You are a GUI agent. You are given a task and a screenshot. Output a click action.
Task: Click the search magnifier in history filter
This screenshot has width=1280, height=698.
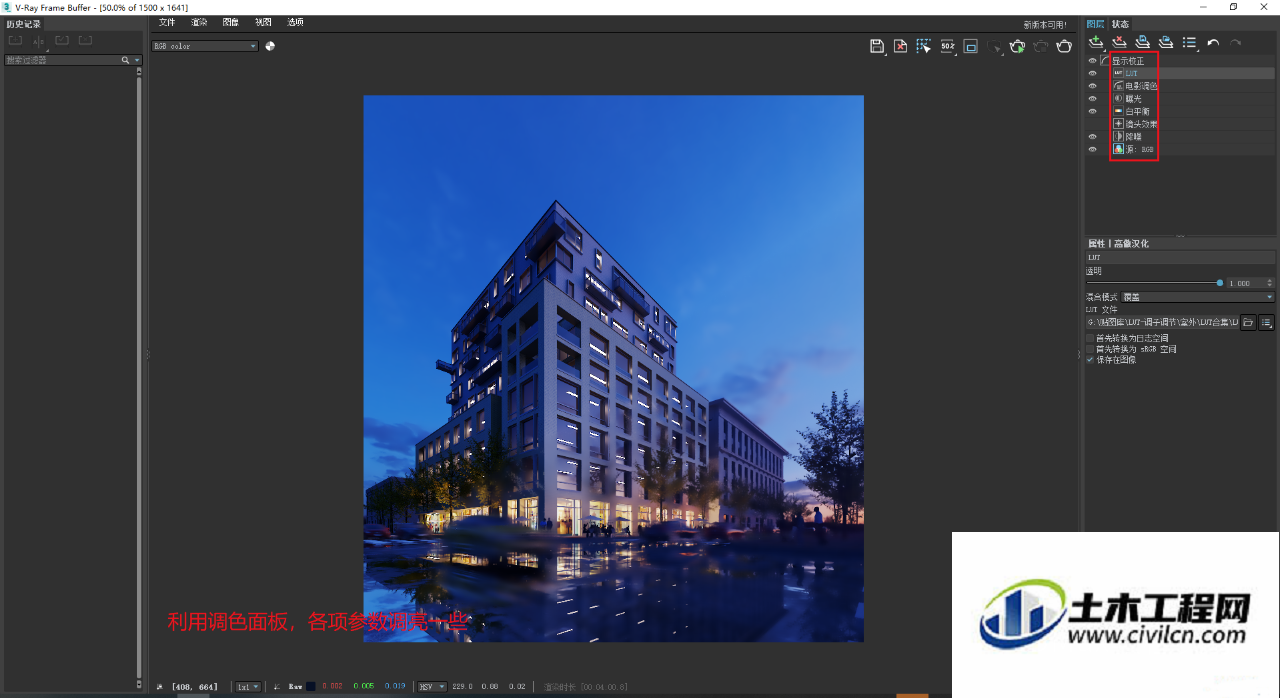pyautogui.click(x=125, y=60)
